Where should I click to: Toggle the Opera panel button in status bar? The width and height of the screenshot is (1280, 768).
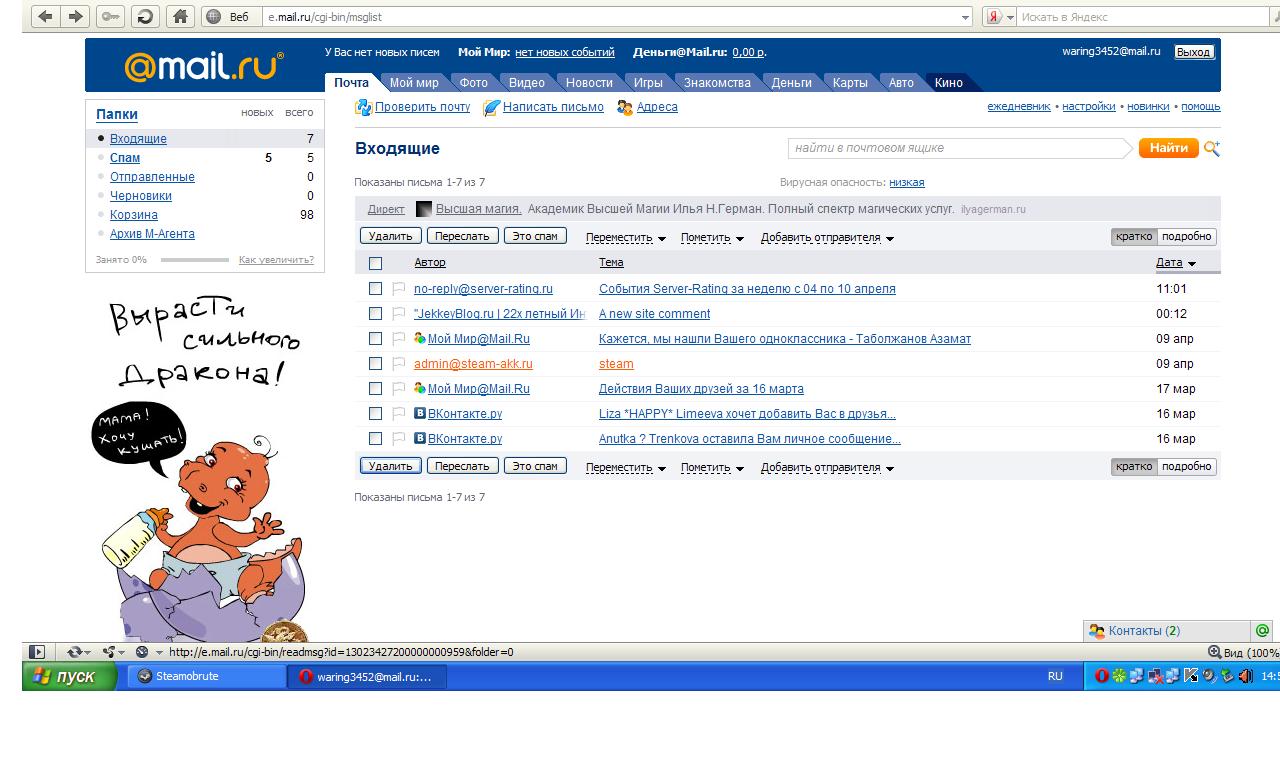37,652
